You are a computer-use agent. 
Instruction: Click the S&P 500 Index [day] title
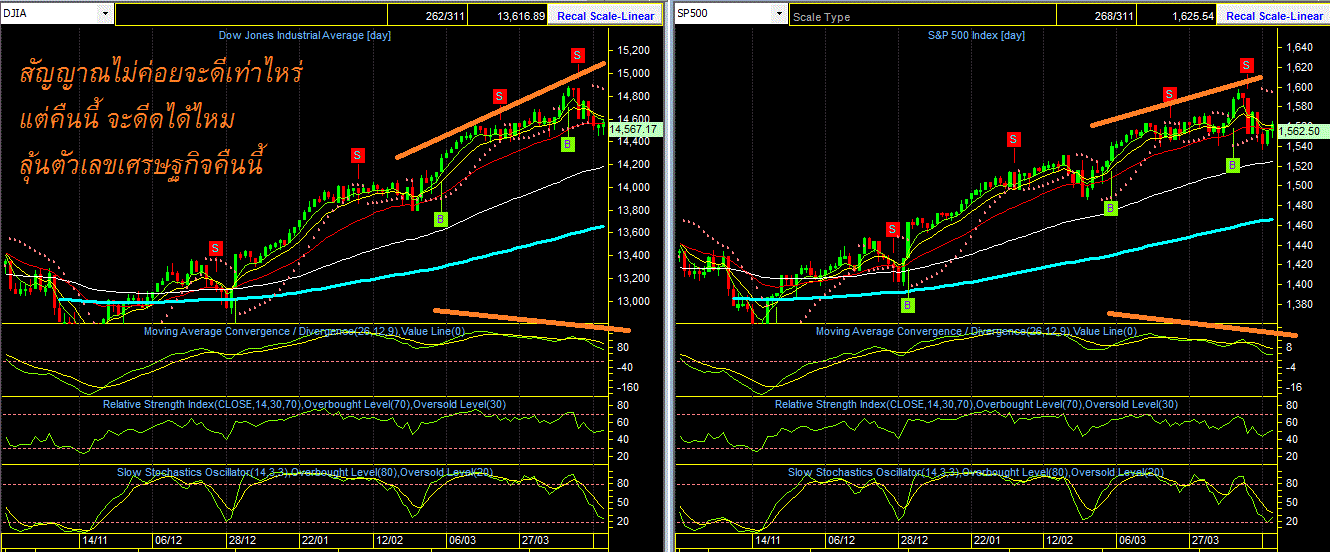975,35
